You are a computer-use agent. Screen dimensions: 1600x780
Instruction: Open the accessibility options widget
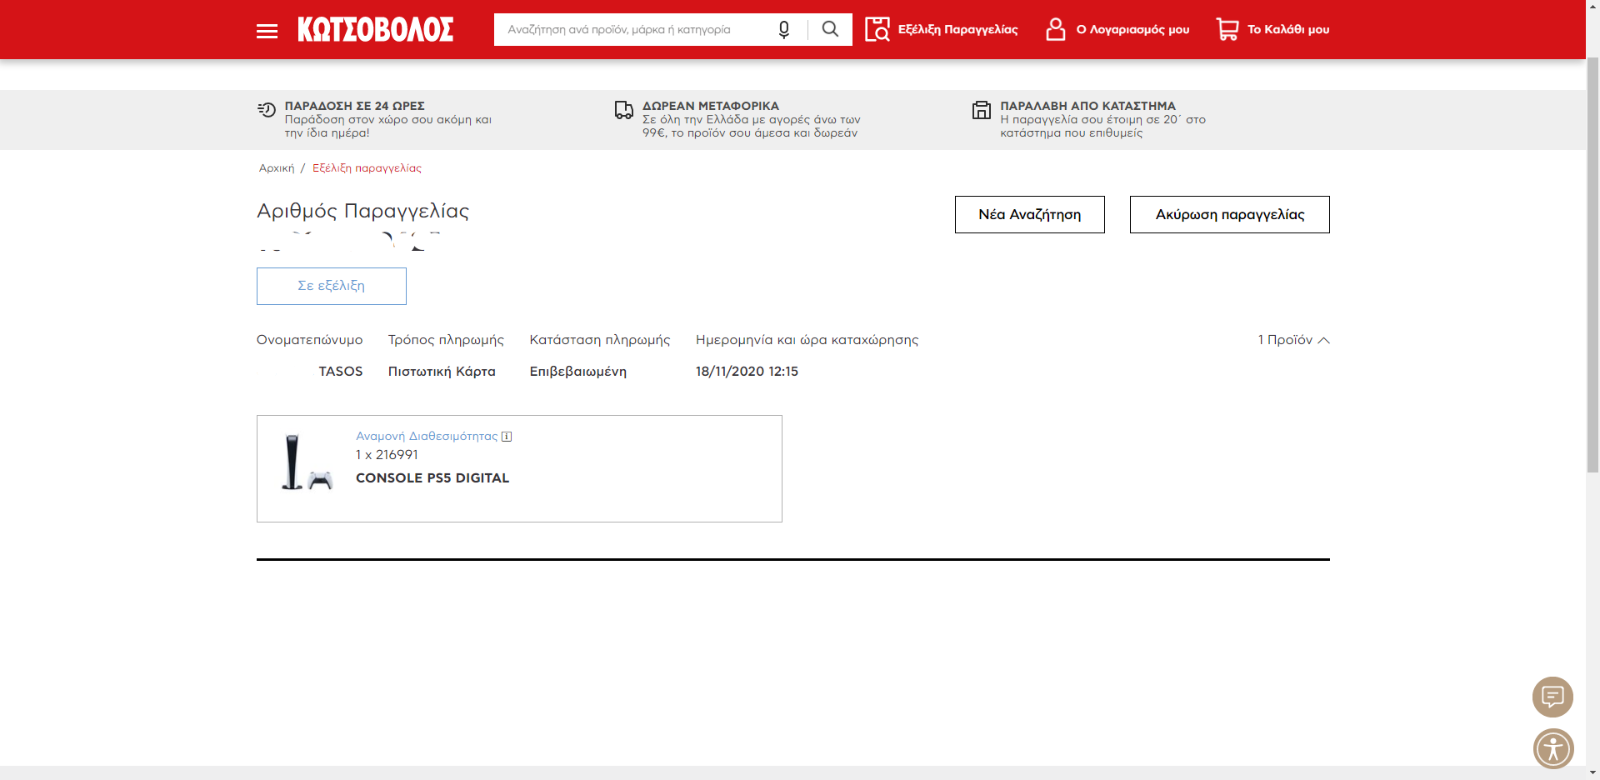[x=1553, y=749]
